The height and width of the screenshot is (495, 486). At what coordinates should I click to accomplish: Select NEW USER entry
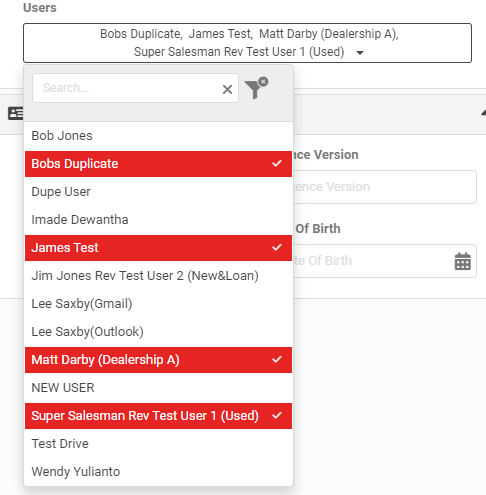tap(158, 388)
